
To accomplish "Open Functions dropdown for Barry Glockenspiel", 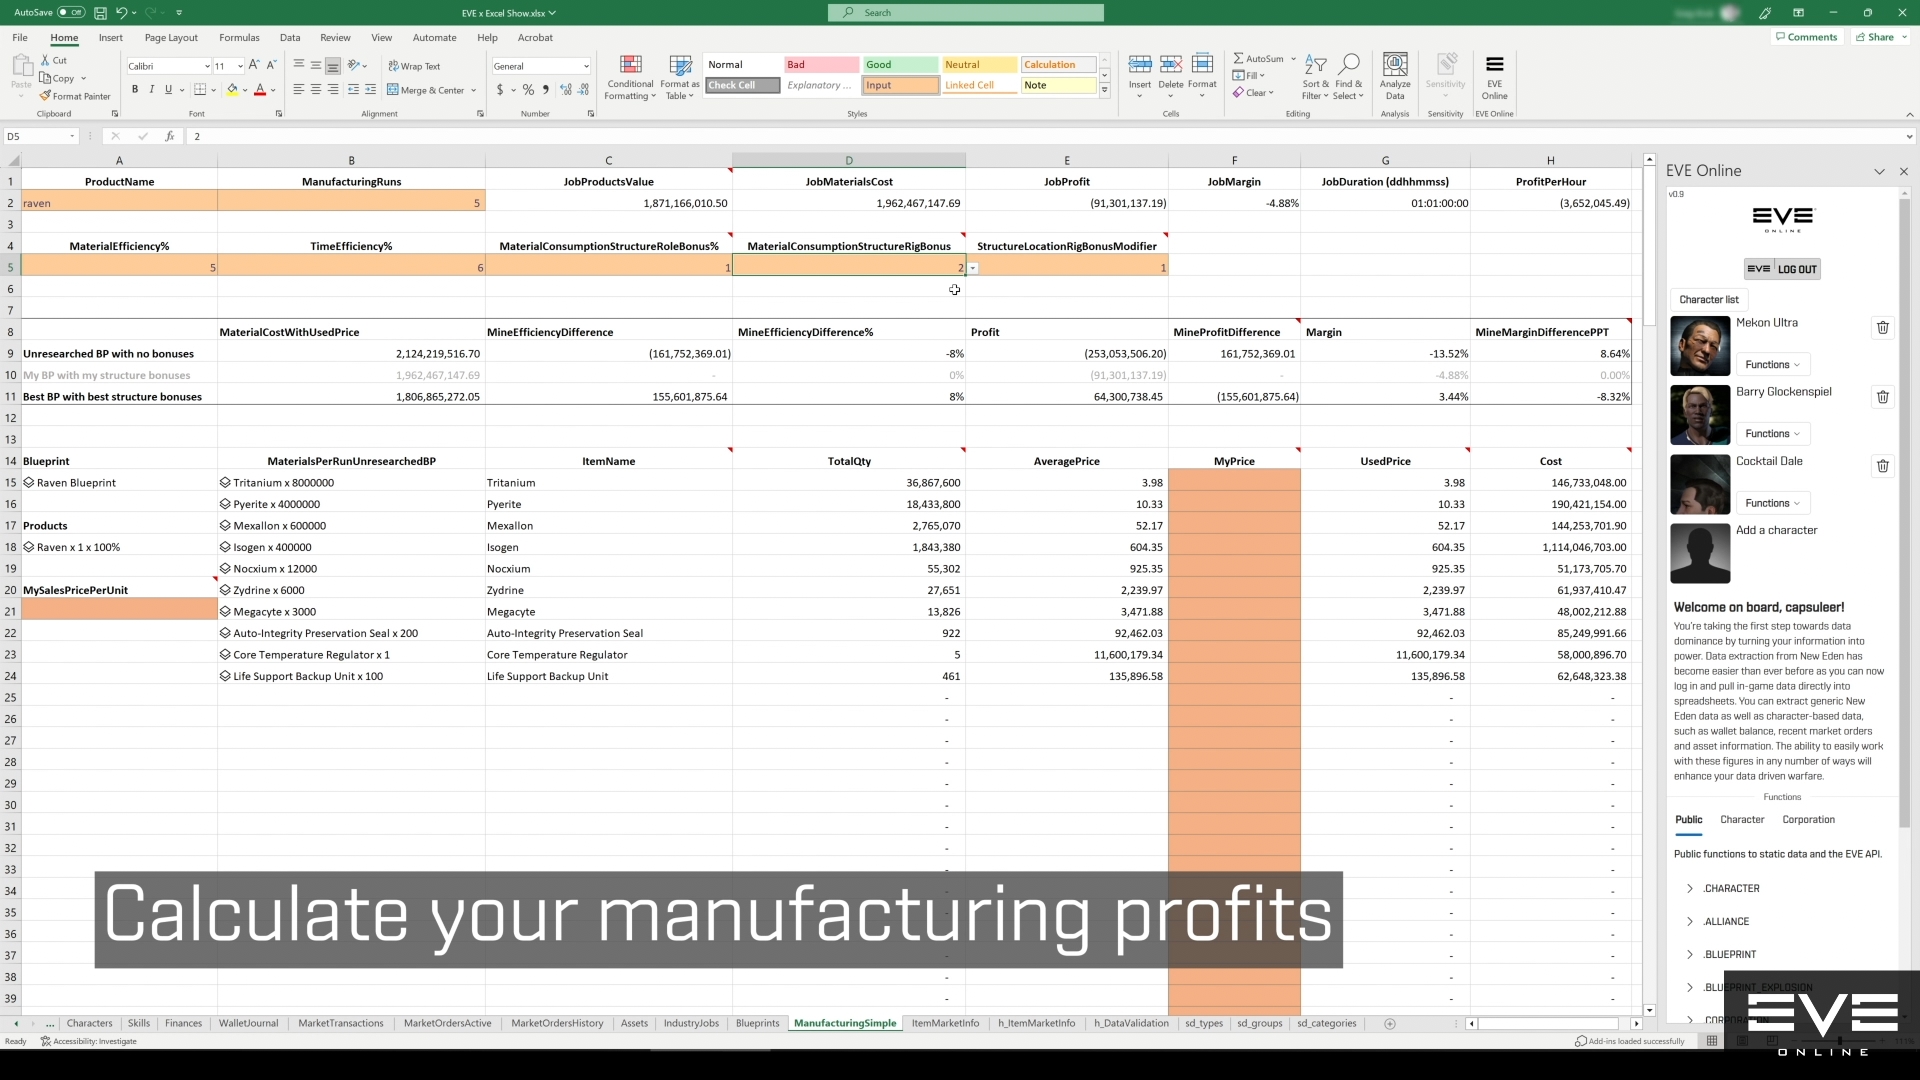I will click(x=1772, y=434).
